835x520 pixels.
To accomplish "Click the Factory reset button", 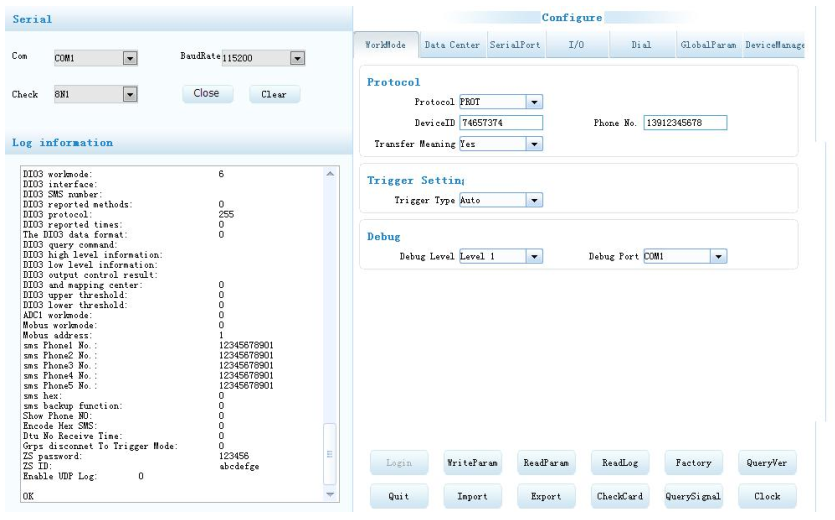I will pyautogui.click(x=693, y=463).
